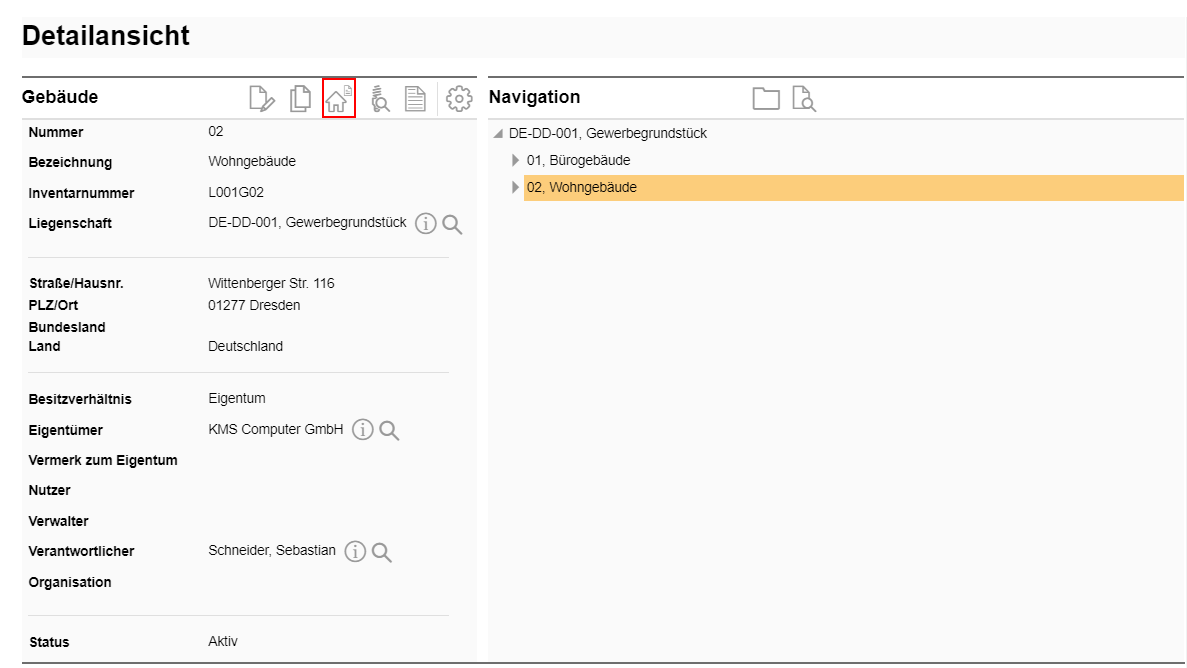Screen dimensions: 1187x668
Task: Collapse the DE-DD-001 Gewerbegrundstück node
Action: pyautogui.click(x=498, y=134)
